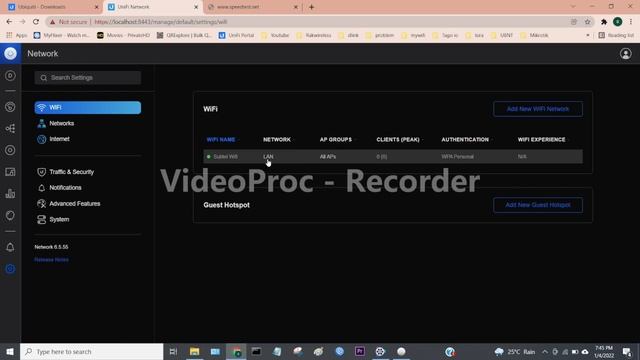The image size is (640, 360).
Task: Expand bookmarks overflow chevron
Action: point(588,36)
